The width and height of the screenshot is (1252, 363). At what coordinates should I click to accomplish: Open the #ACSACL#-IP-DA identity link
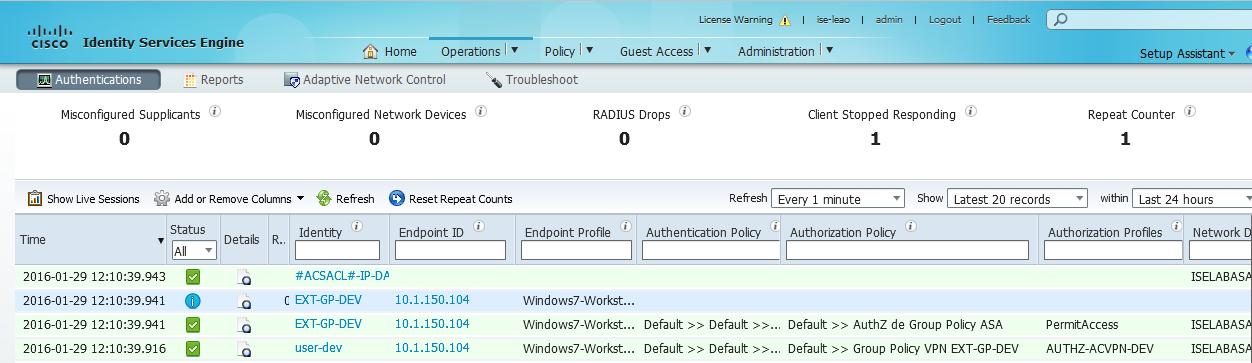[x=342, y=276]
